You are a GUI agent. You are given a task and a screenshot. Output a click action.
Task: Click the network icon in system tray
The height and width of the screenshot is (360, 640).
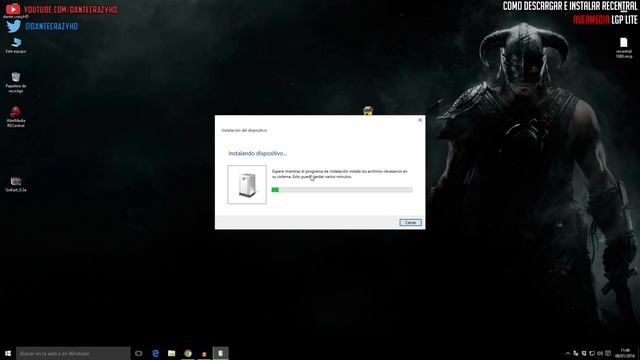click(592, 353)
